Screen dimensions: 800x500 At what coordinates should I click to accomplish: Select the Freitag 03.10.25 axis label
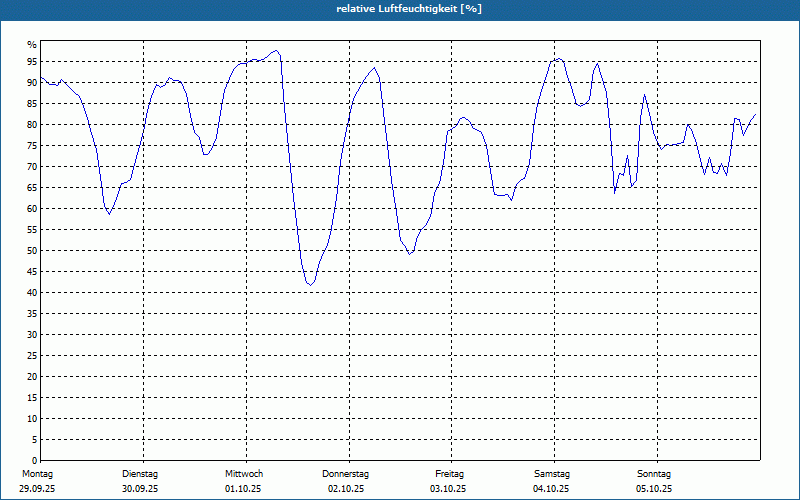[448, 481]
